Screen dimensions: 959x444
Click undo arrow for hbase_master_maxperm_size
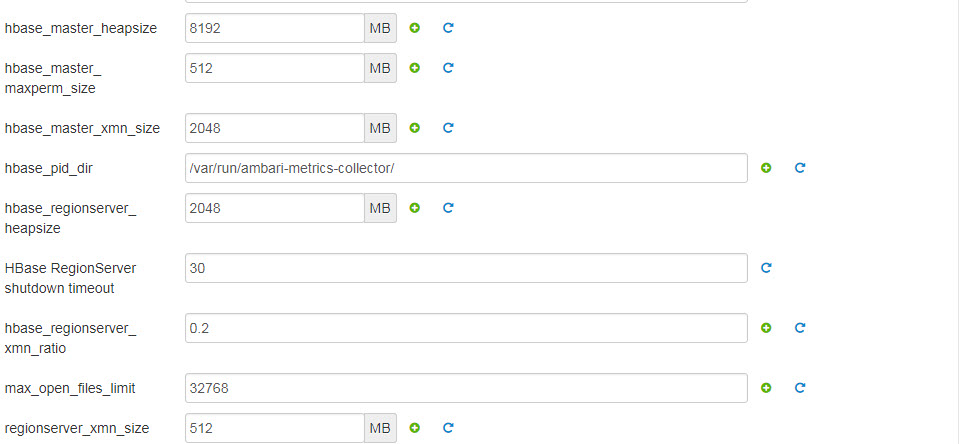(x=448, y=67)
